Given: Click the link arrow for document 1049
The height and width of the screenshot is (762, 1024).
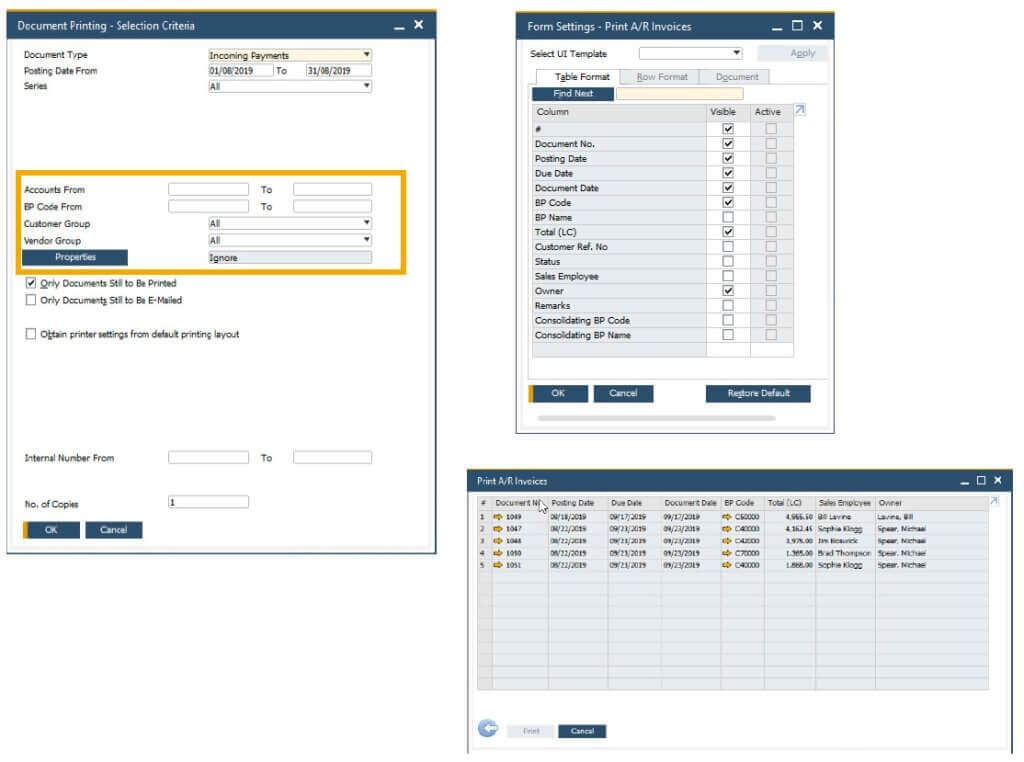Looking at the screenshot, I should [497, 516].
